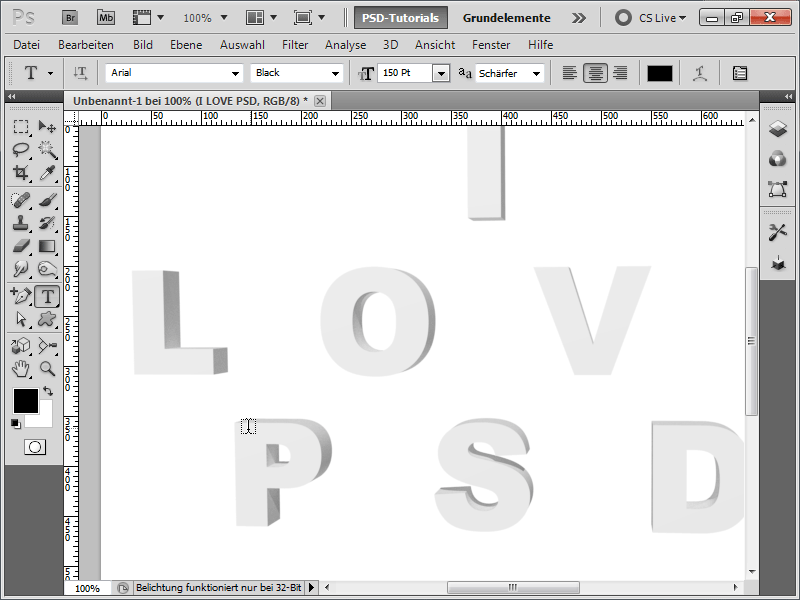Reset default foreground and background colors

tap(16, 423)
